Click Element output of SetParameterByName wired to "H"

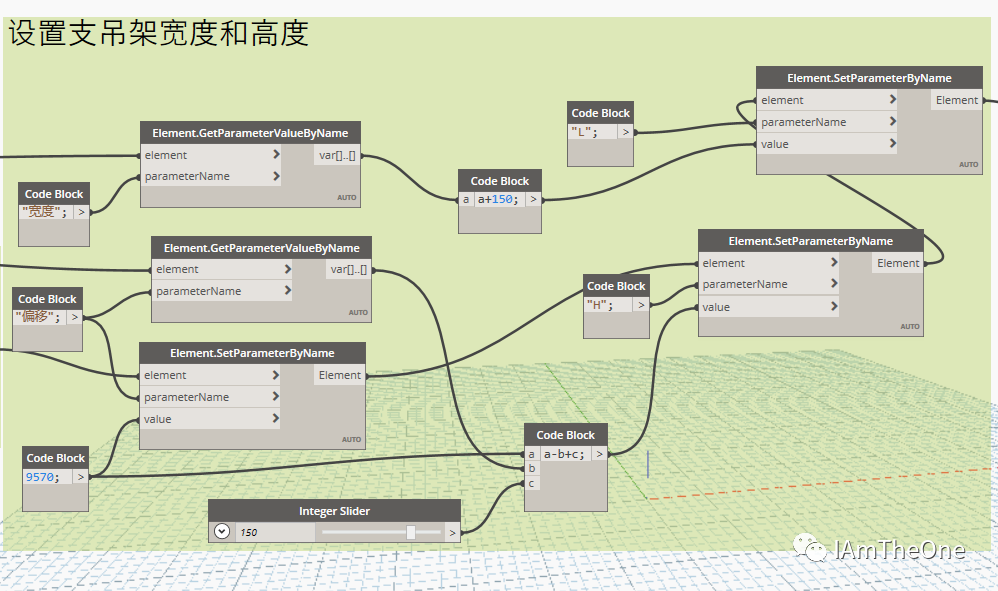898,263
